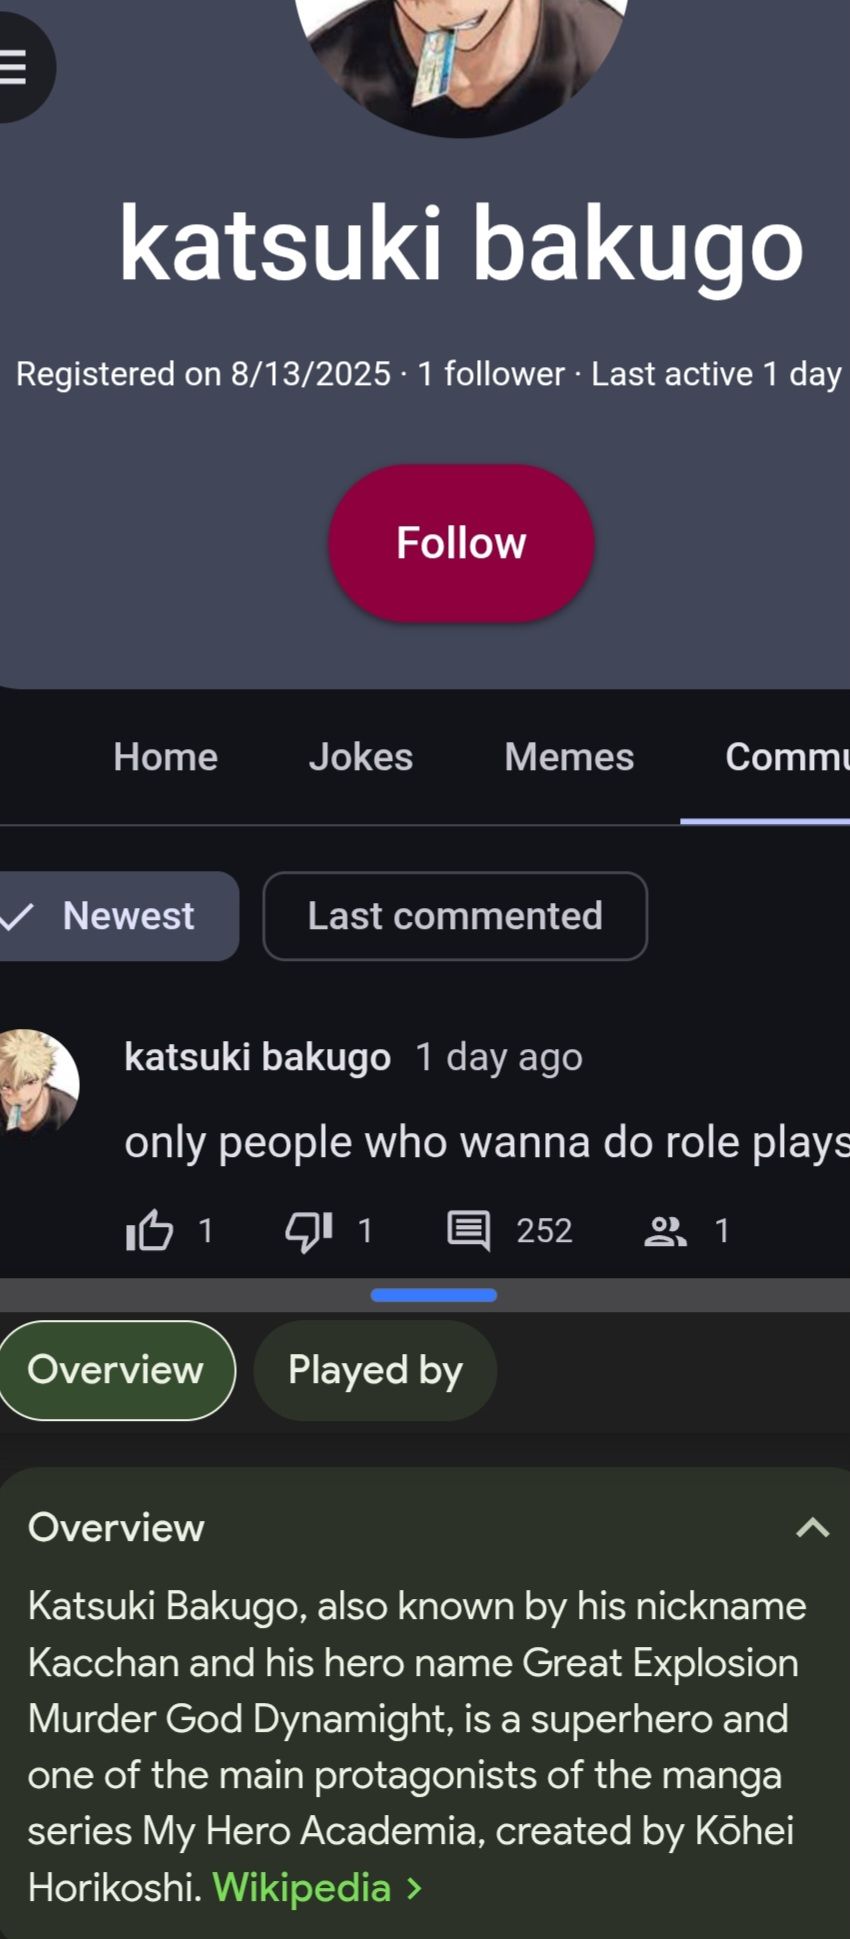Click the Played by chip
Image resolution: width=850 pixels, height=1939 pixels.
(375, 1370)
